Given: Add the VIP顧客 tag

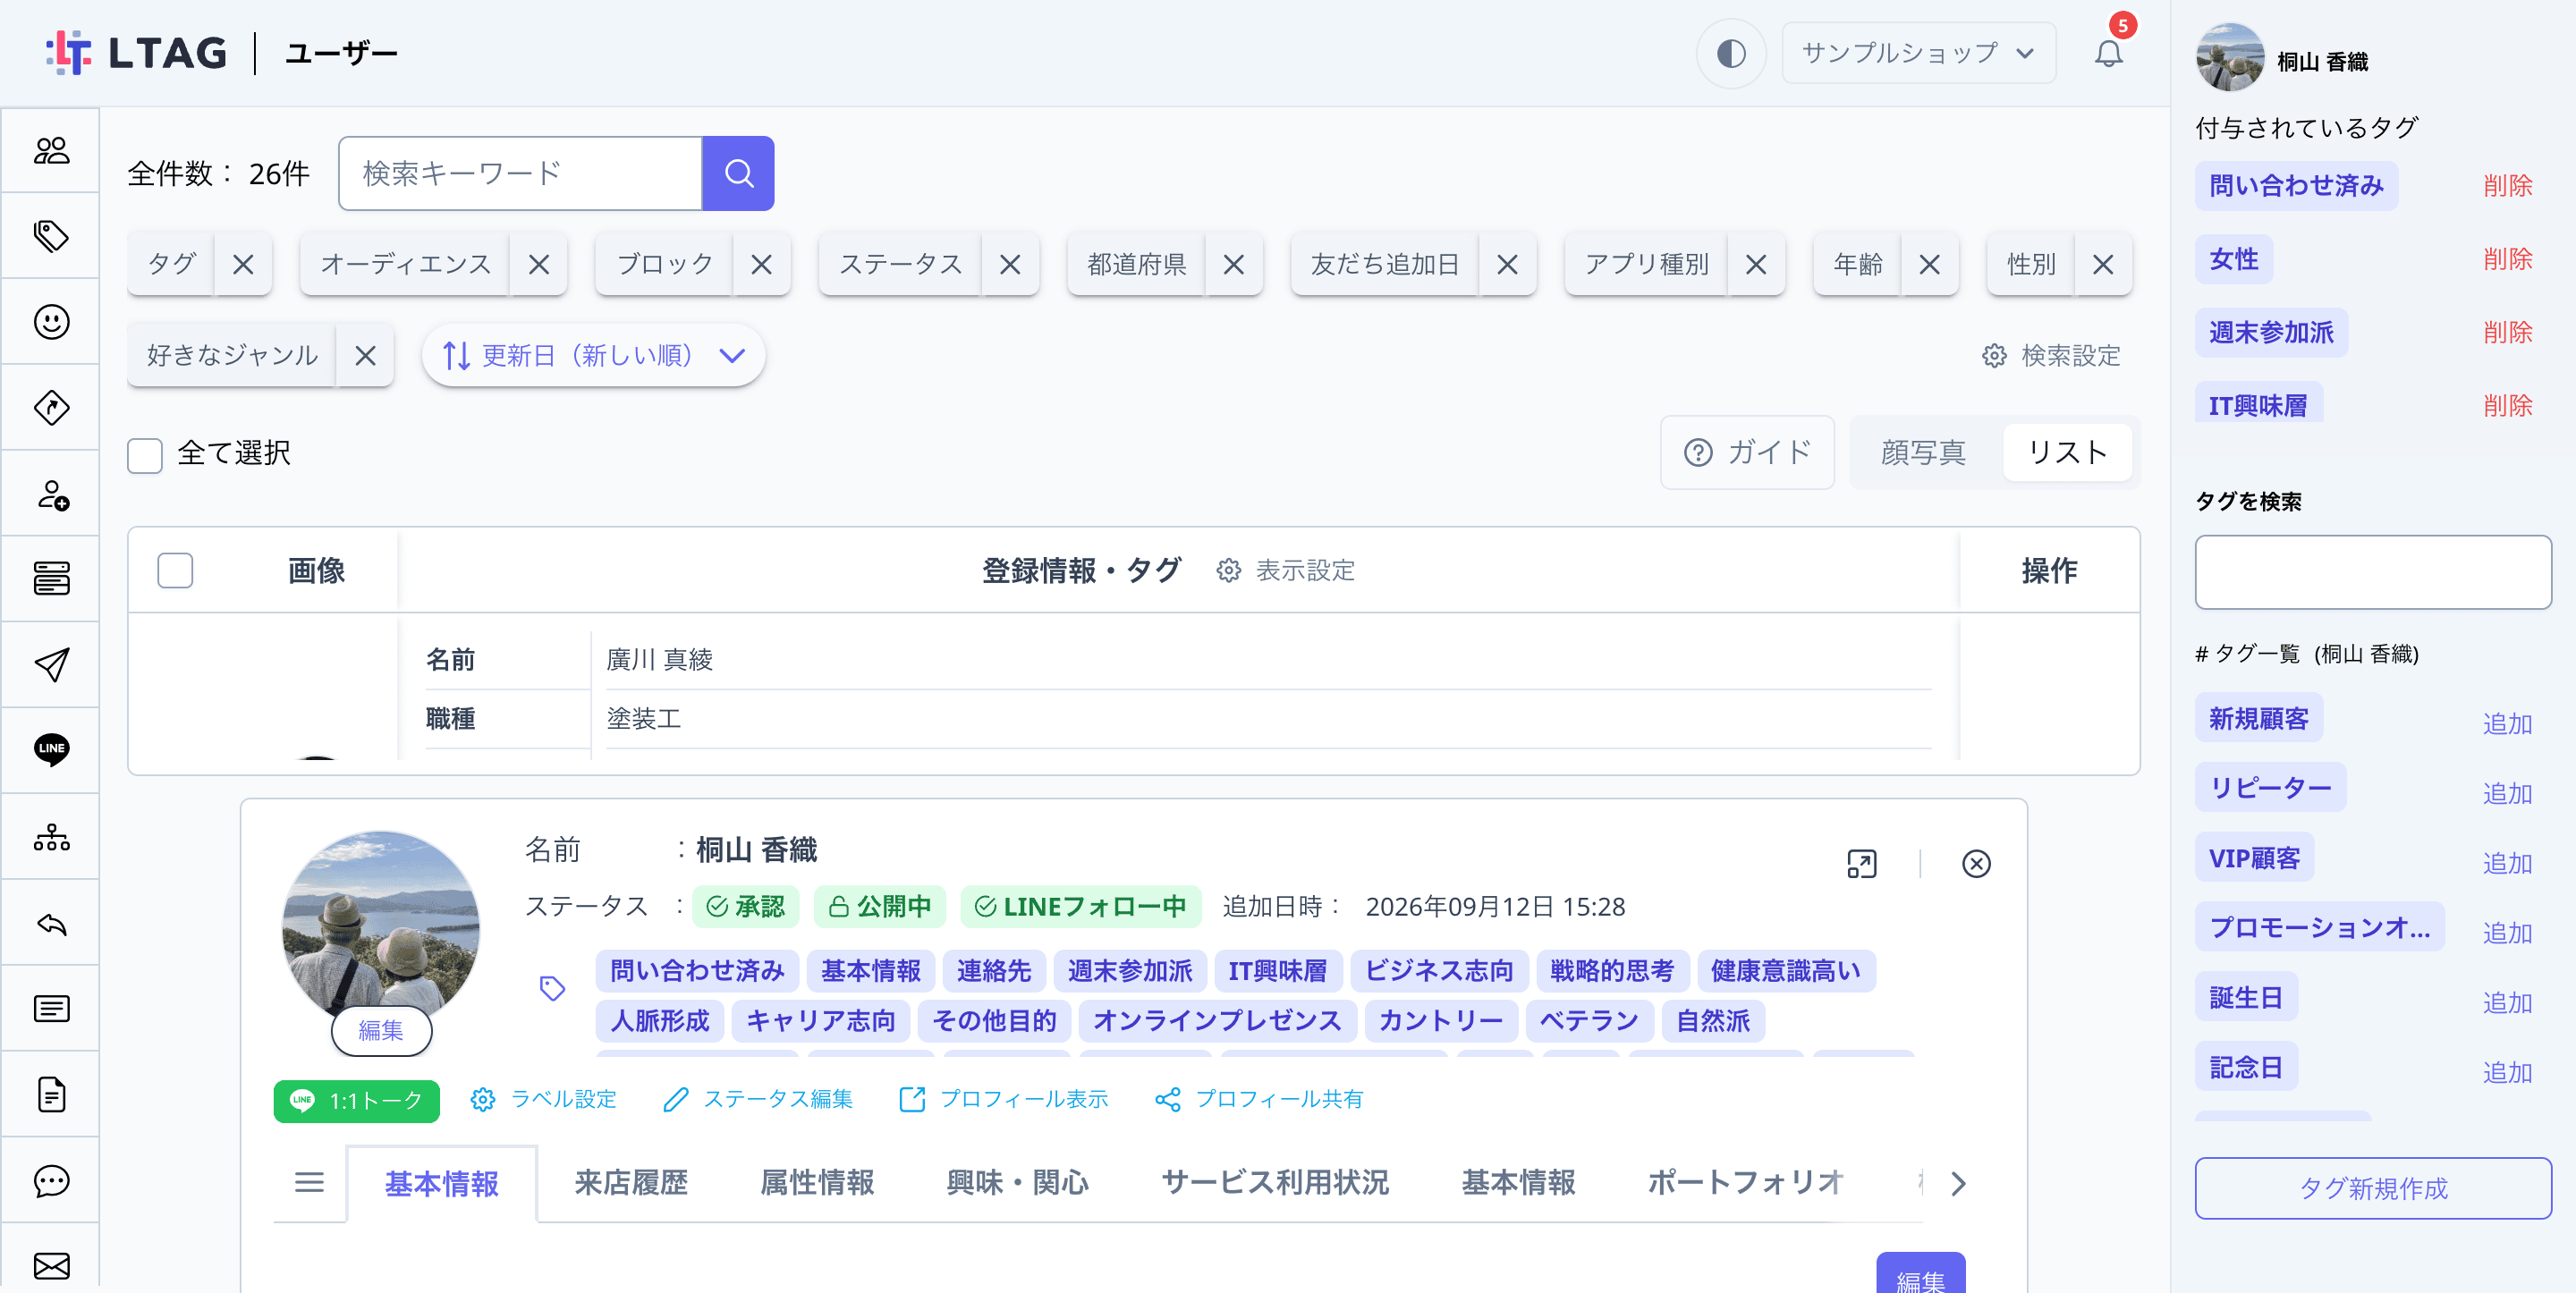Looking at the screenshot, I should coord(2507,862).
